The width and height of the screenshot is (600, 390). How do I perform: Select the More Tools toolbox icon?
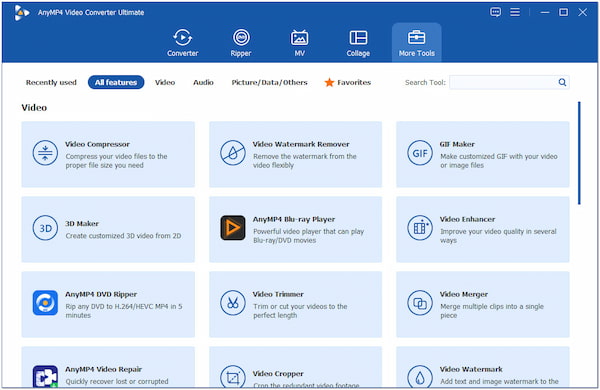coord(416,38)
